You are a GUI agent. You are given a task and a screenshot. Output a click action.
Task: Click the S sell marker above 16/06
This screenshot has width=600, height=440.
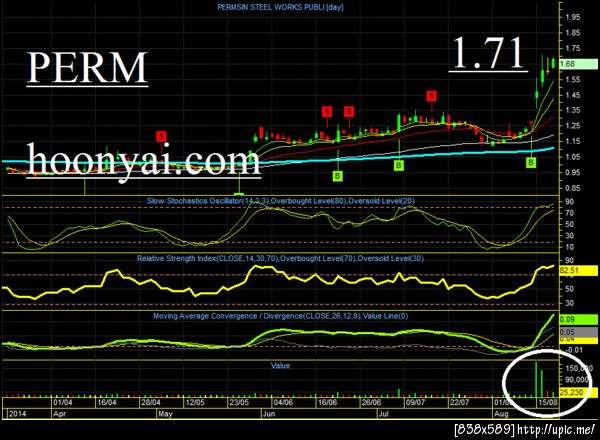(x=327, y=111)
